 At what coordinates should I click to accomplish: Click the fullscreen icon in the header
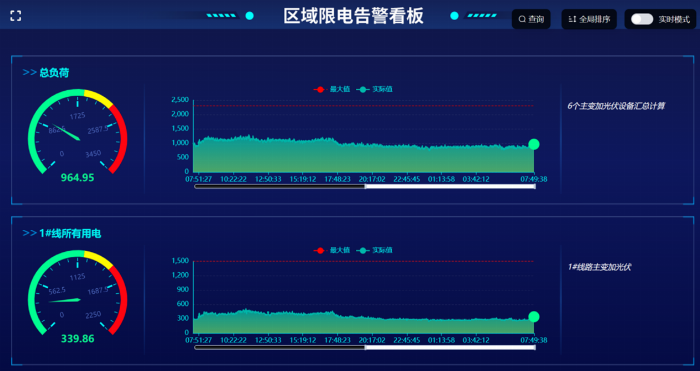coord(16,16)
